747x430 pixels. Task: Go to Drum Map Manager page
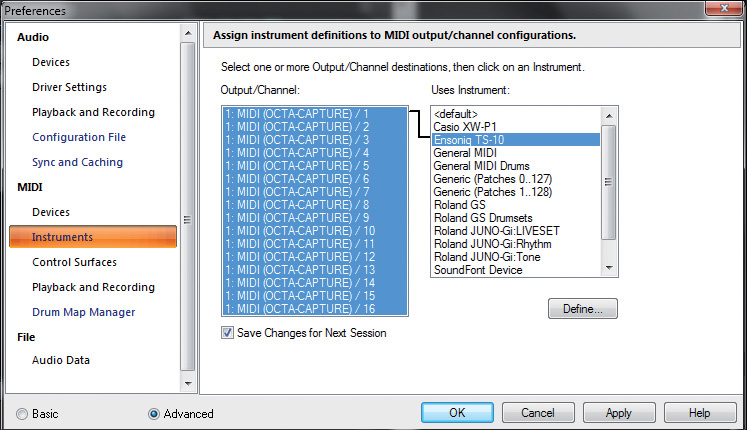84,312
